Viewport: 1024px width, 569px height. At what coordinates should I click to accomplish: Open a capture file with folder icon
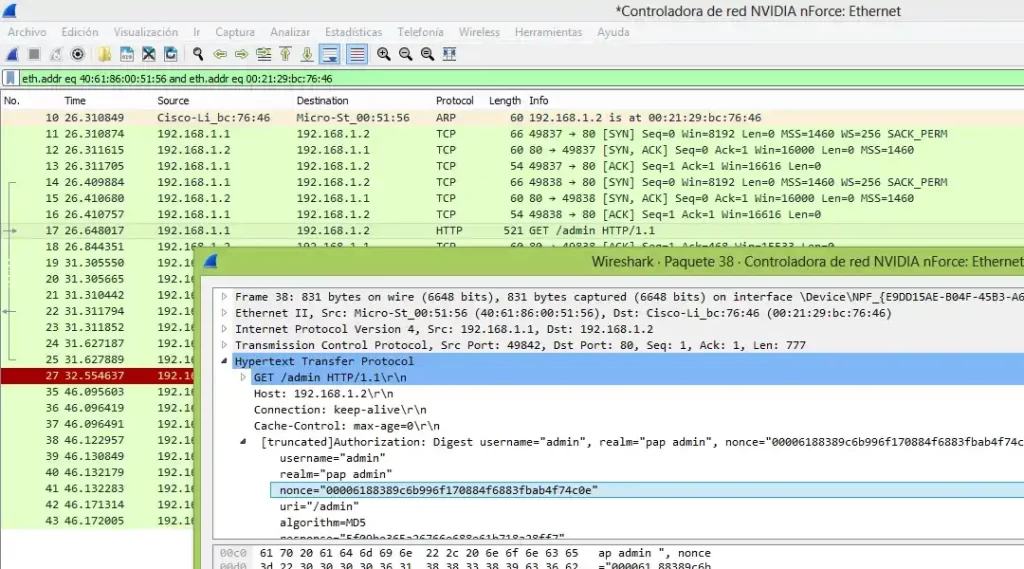[x=104, y=54]
